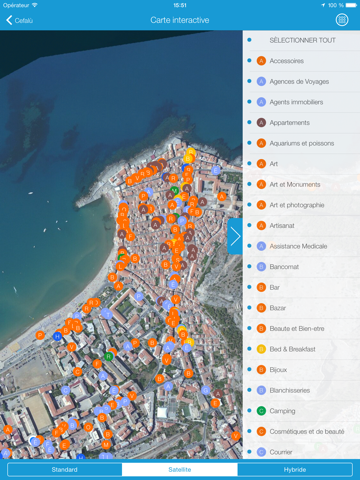Screen dimensions: 360x480
Task: Select the Bazar label
Action: [278, 308]
